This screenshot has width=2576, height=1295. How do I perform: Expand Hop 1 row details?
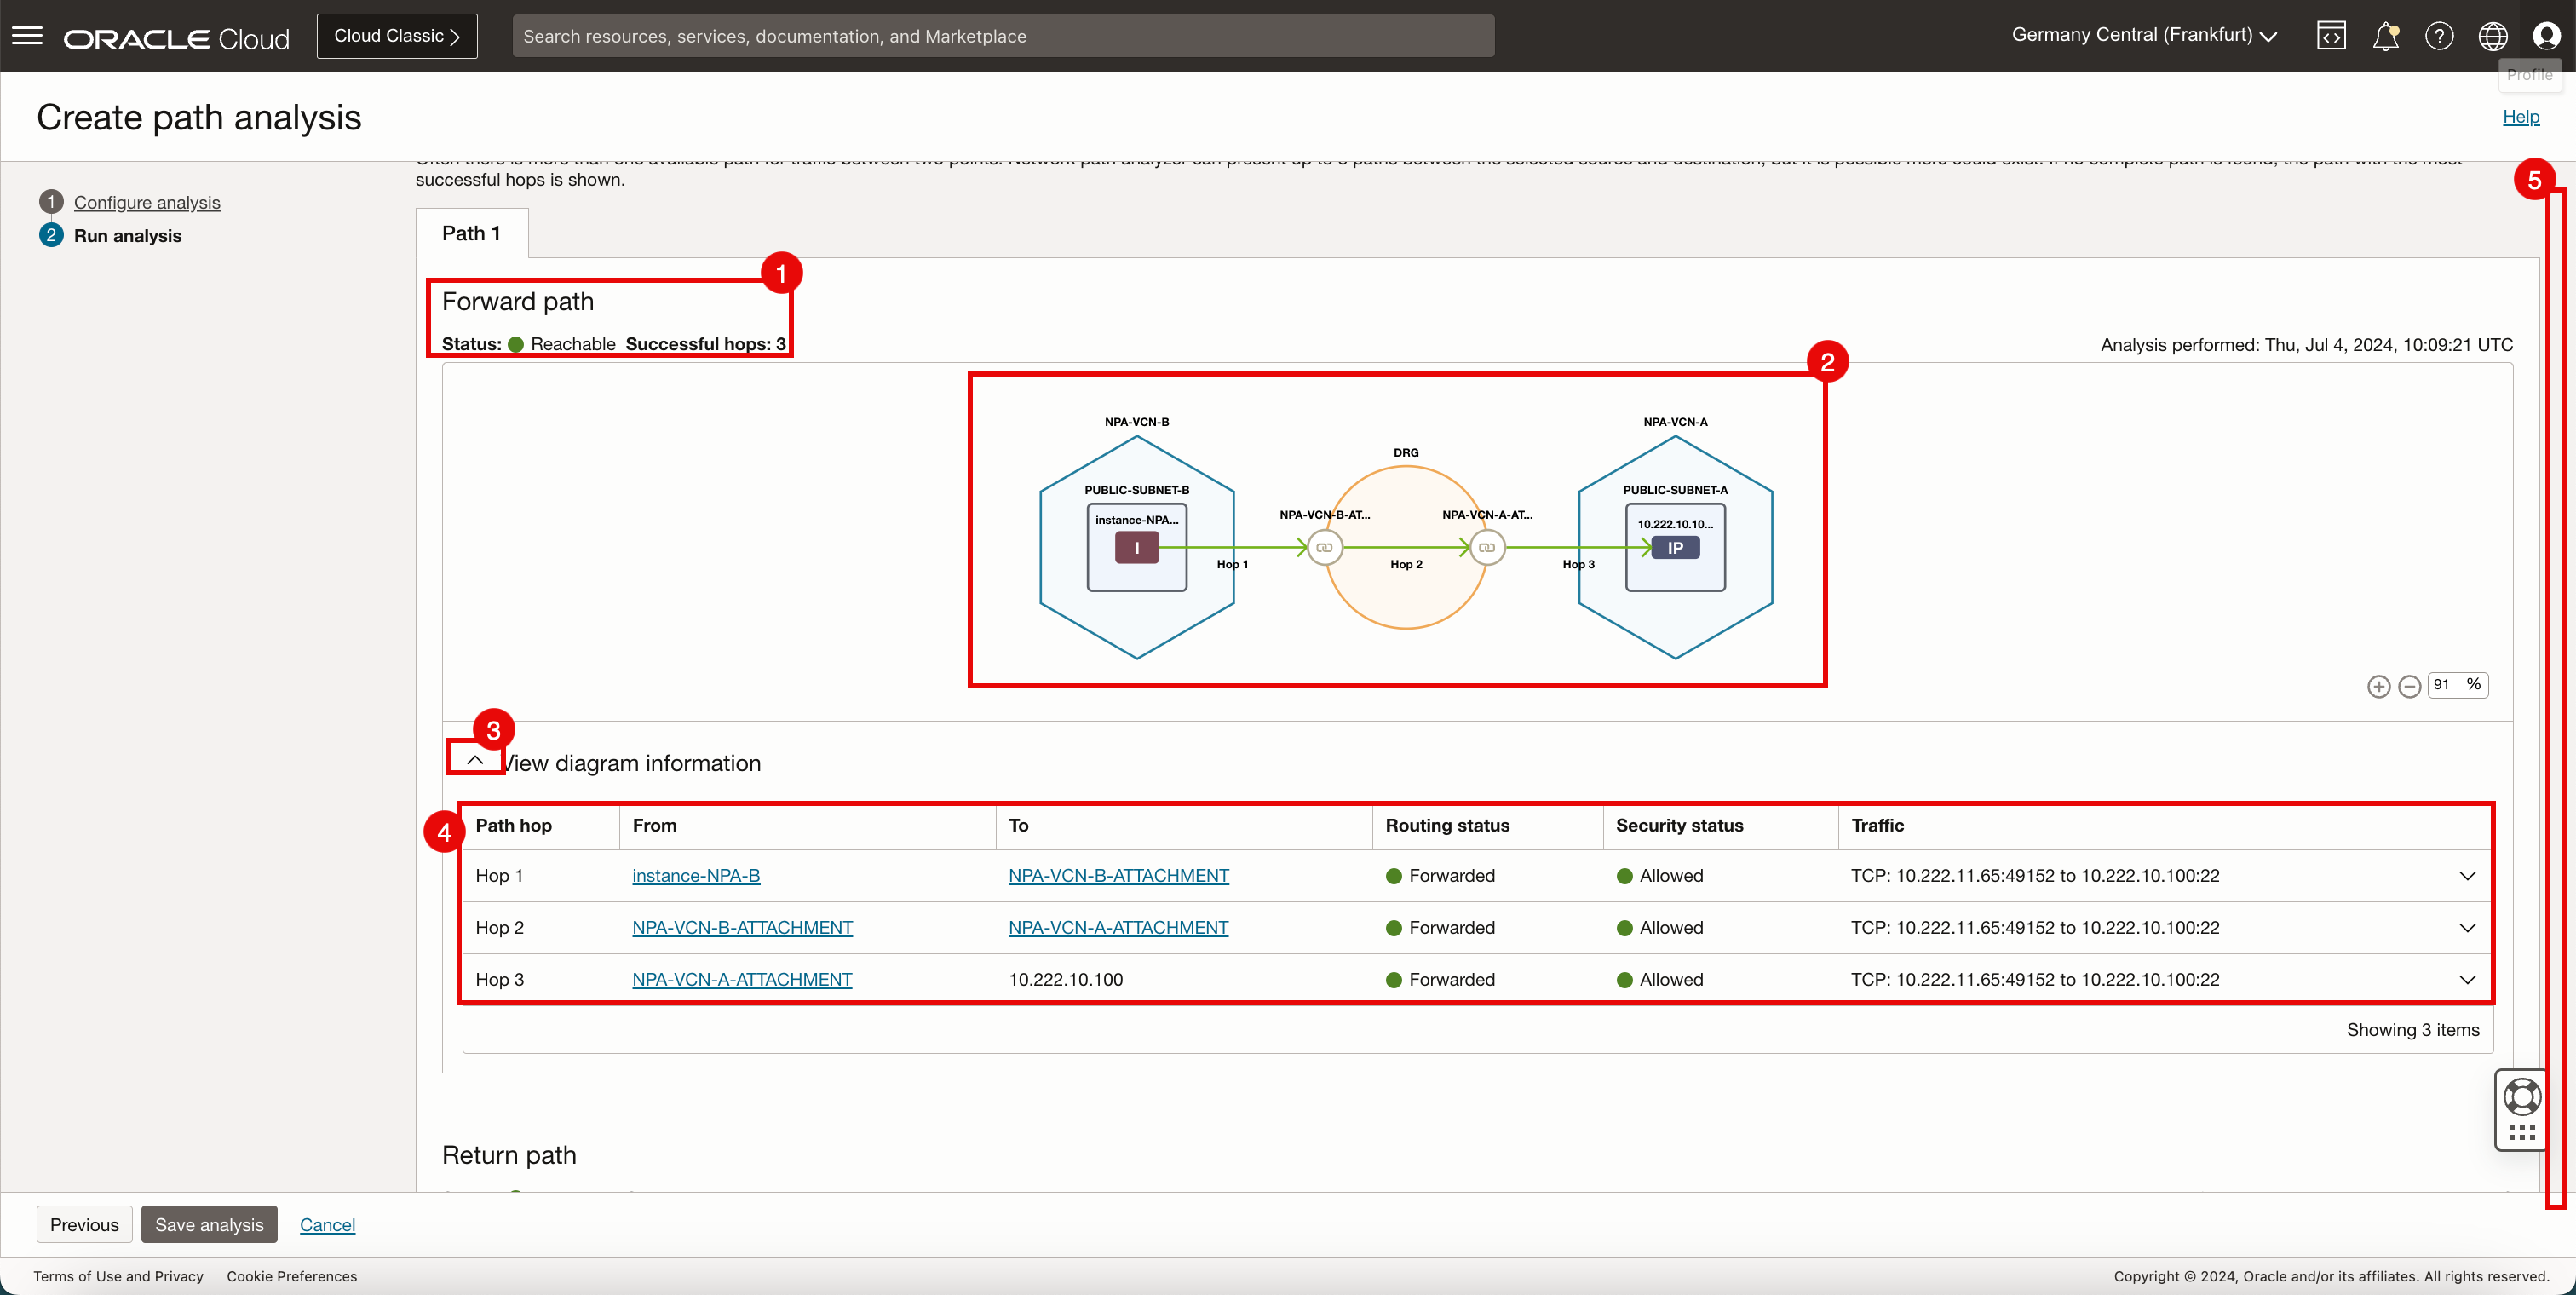(2467, 876)
